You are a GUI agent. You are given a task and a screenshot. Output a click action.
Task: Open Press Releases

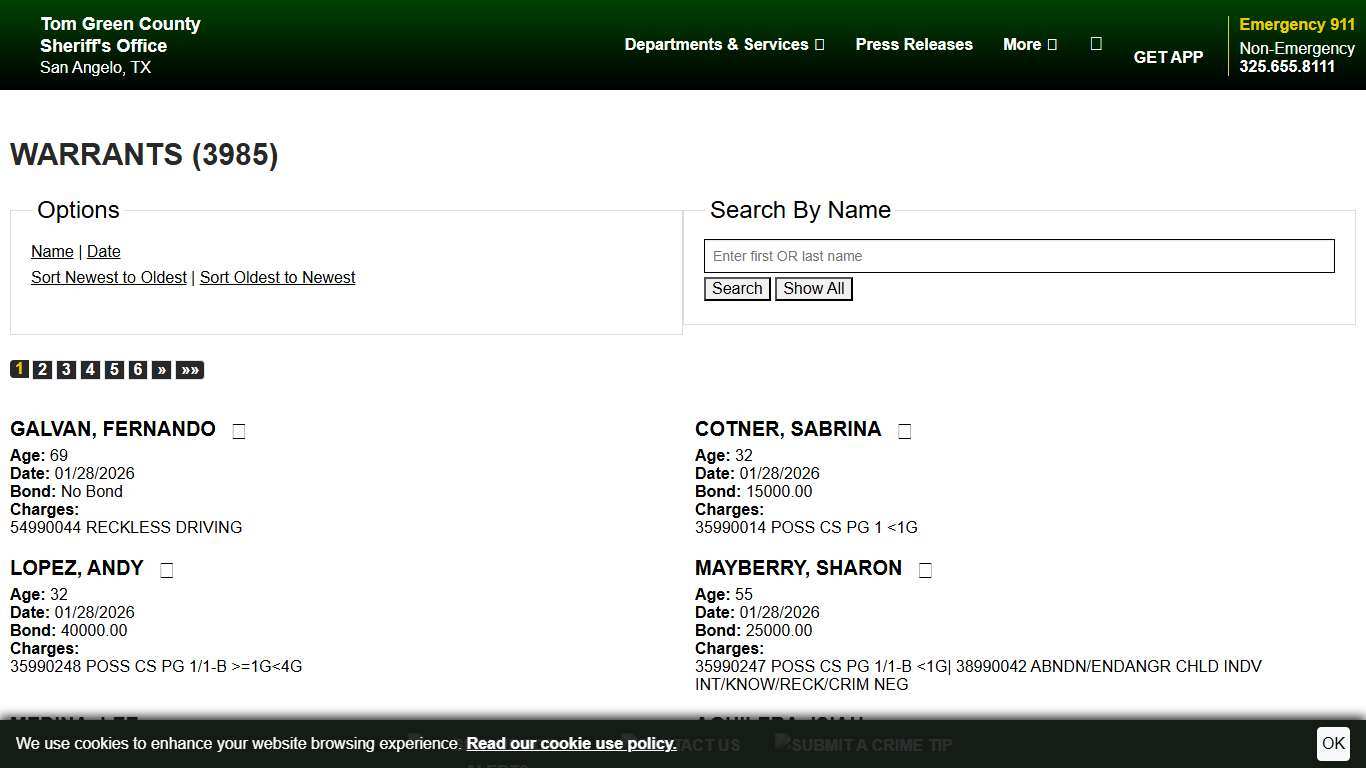pos(913,44)
